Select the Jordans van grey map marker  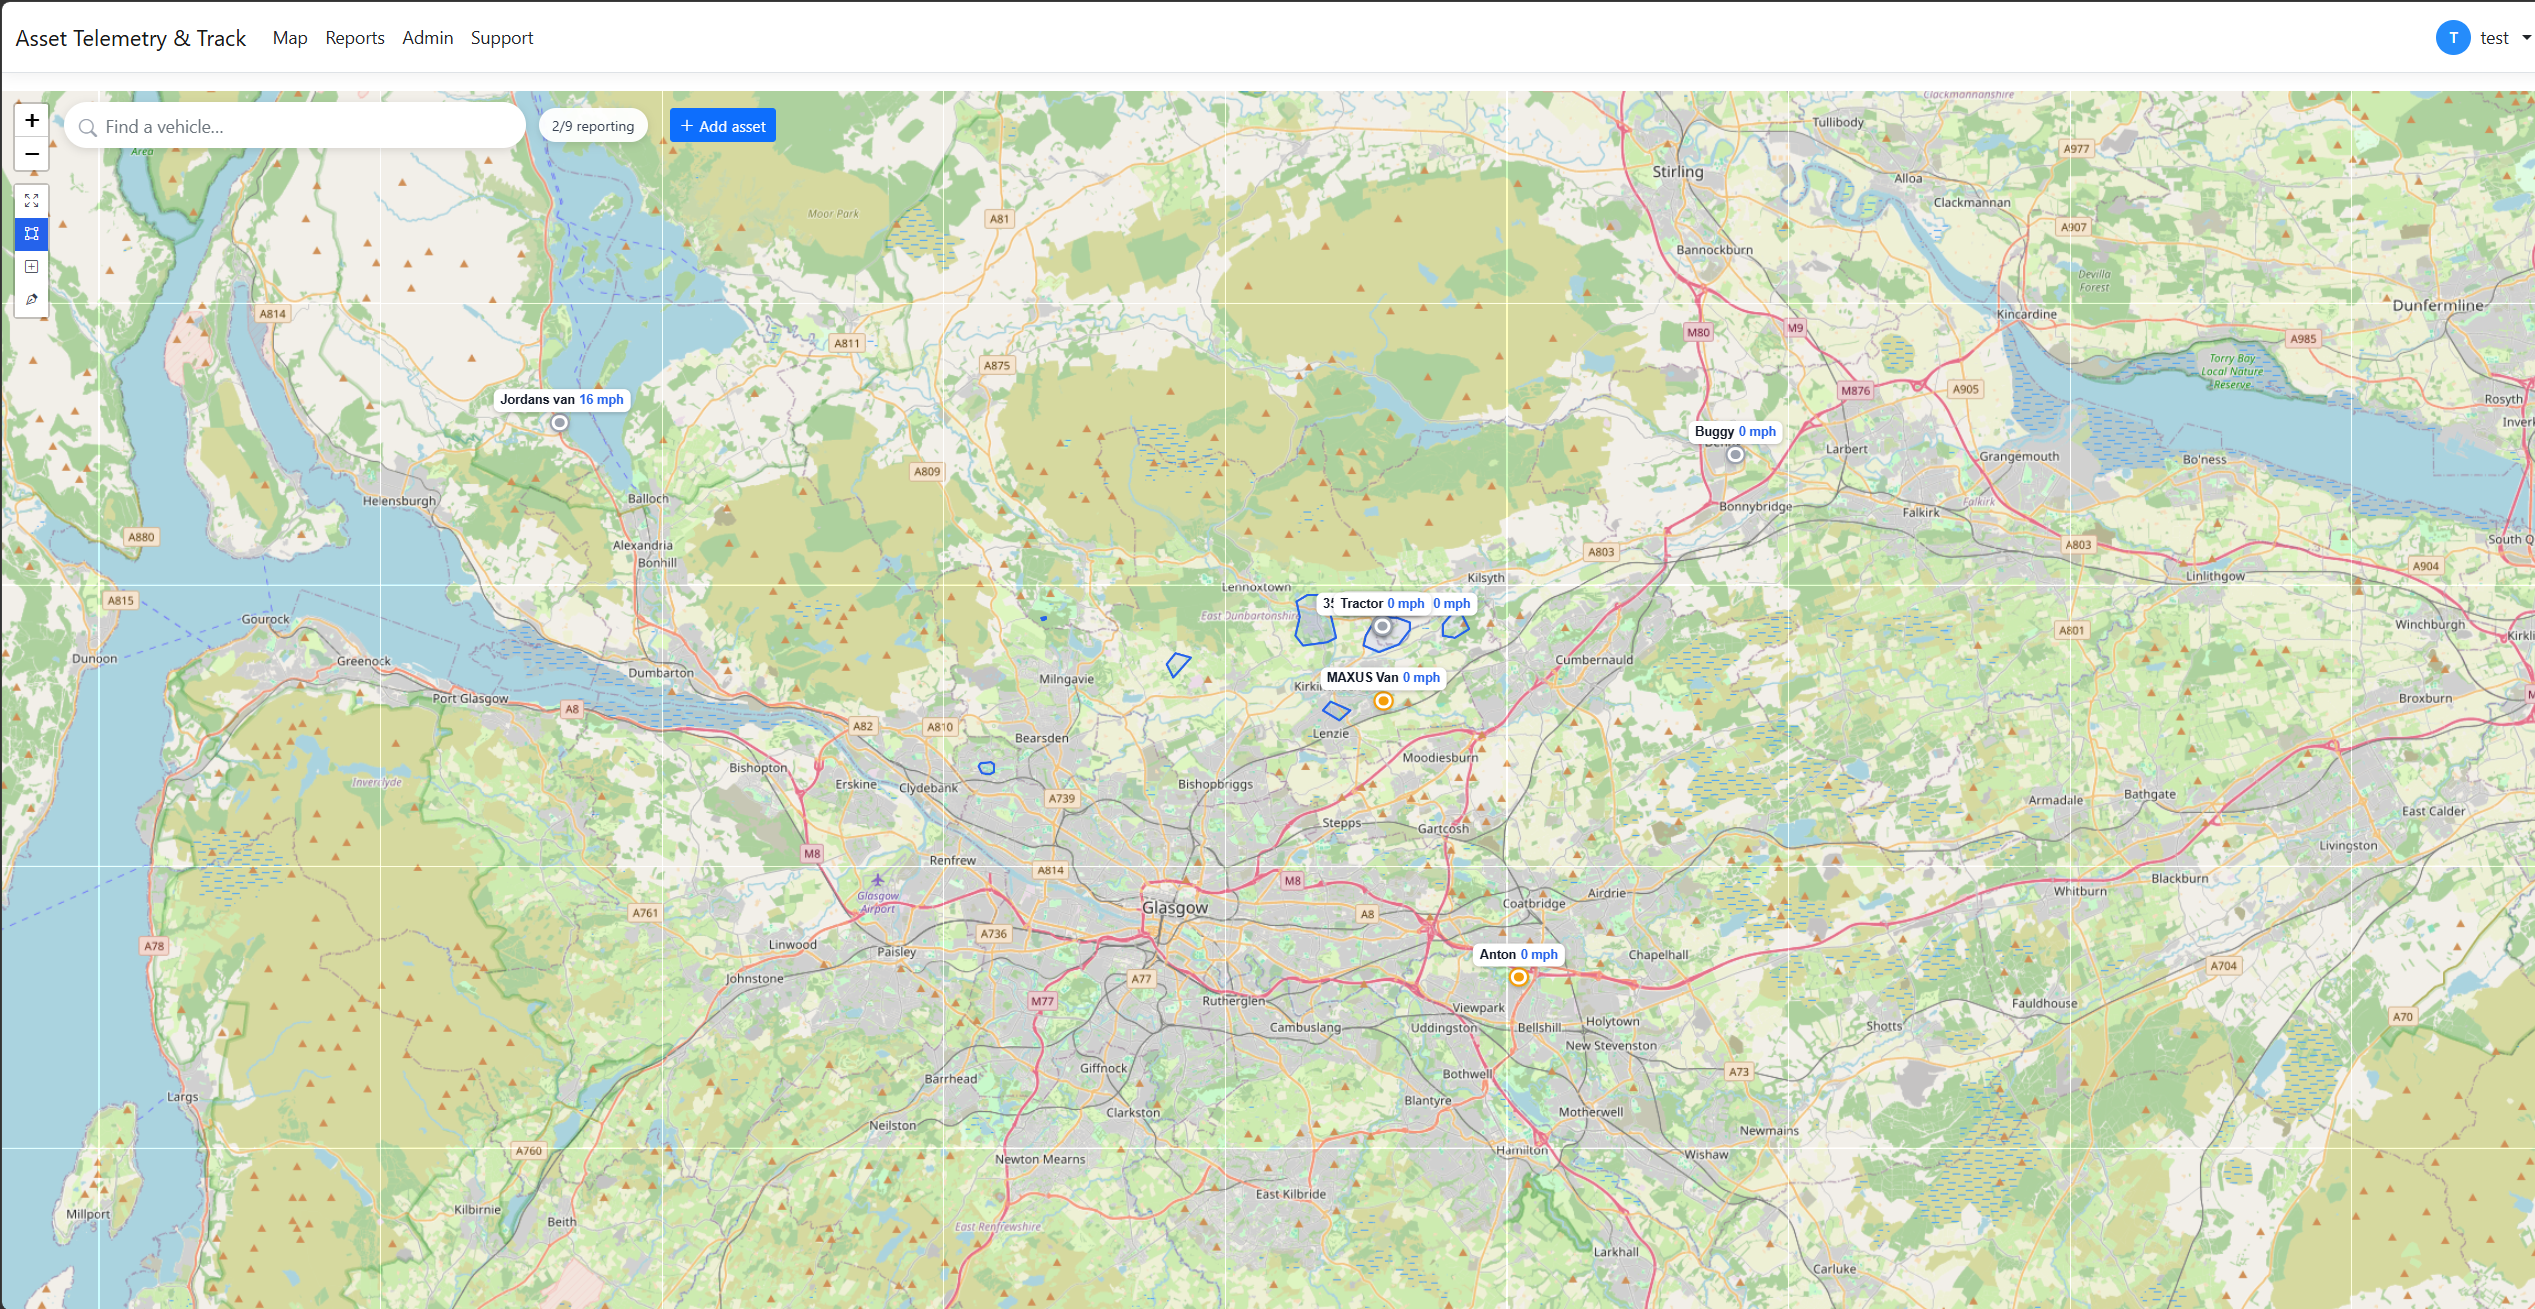click(560, 423)
